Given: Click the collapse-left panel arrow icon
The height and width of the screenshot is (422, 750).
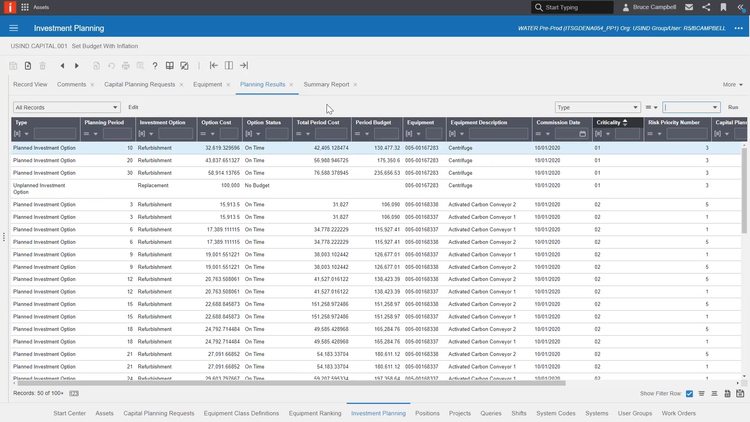Looking at the screenshot, I should [x=214, y=66].
